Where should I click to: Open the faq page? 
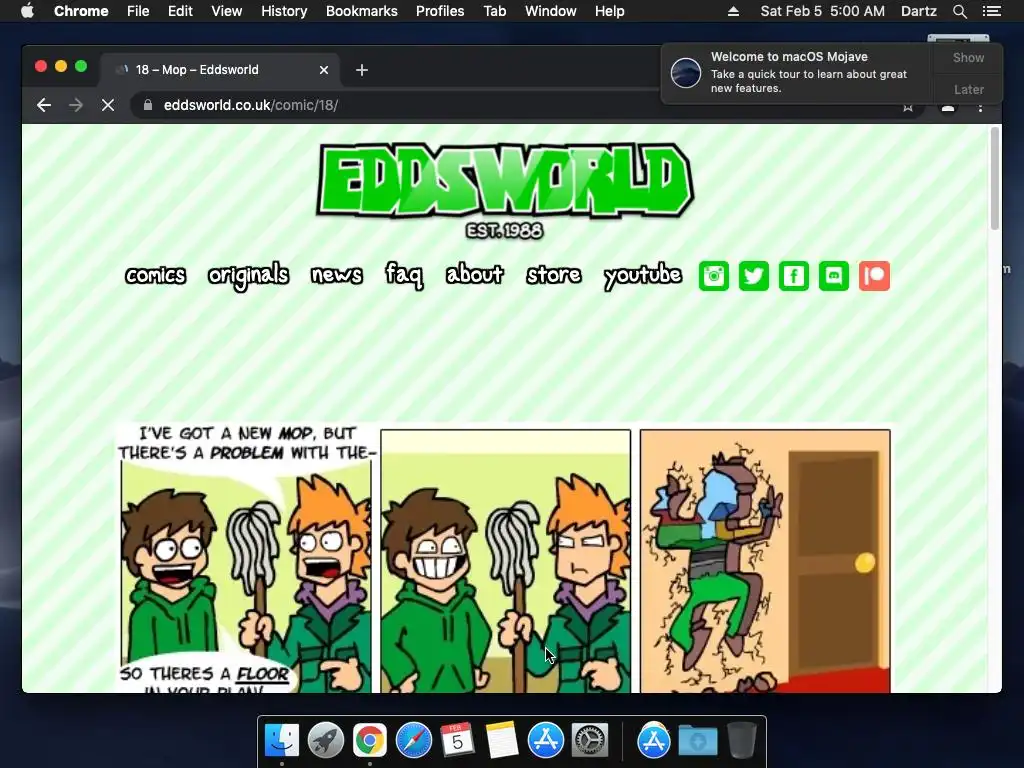(x=404, y=275)
